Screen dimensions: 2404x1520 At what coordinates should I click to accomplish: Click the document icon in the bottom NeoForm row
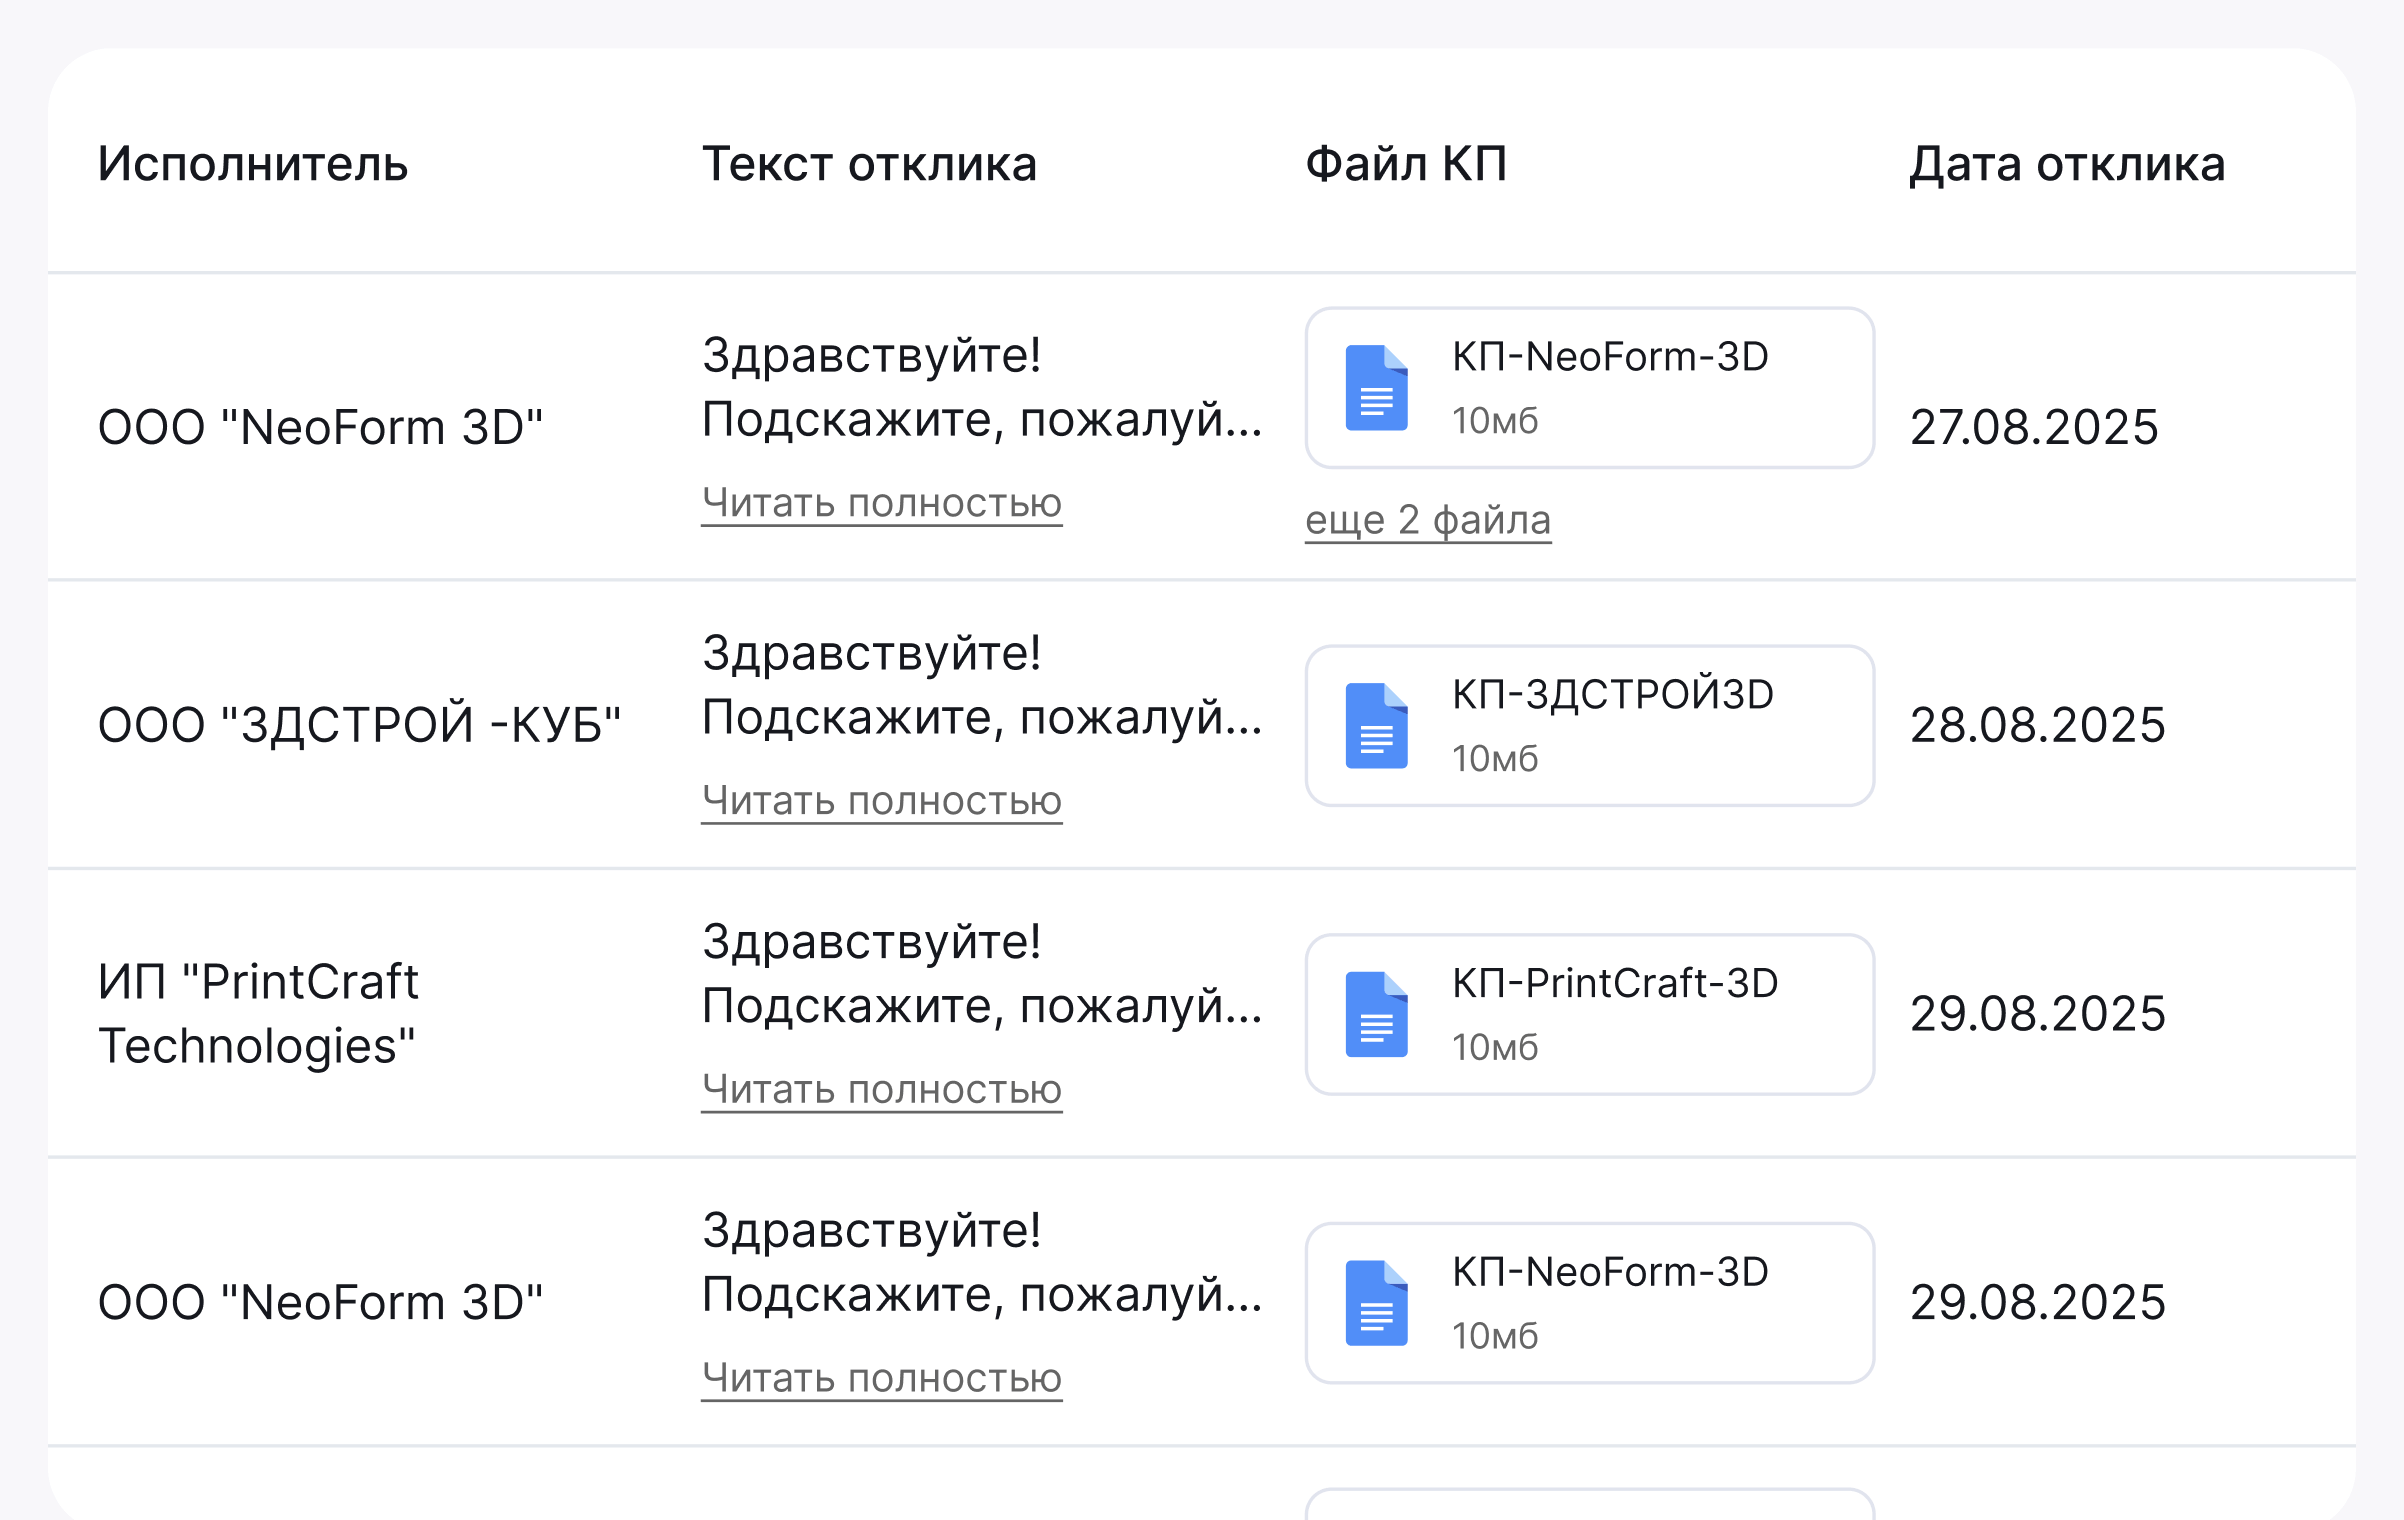pyautogui.click(x=1377, y=1303)
